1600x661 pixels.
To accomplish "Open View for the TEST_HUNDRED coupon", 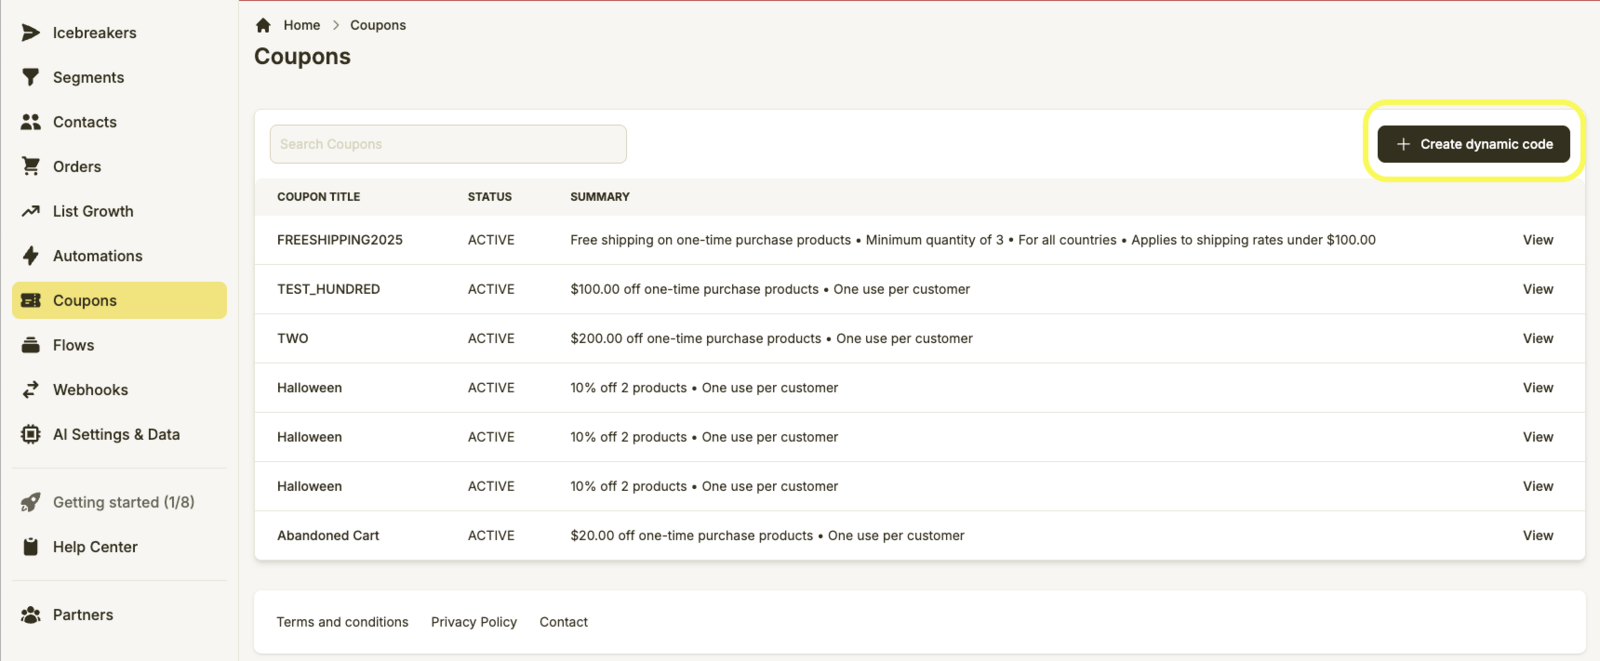I will click(1537, 289).
